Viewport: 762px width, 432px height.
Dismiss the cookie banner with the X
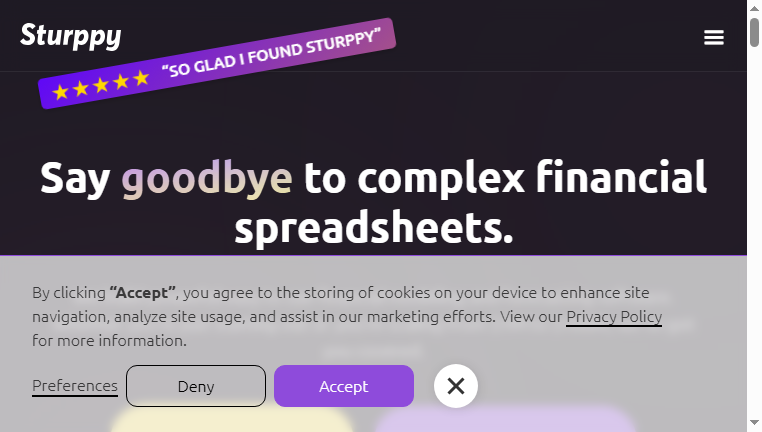[456, 386]
